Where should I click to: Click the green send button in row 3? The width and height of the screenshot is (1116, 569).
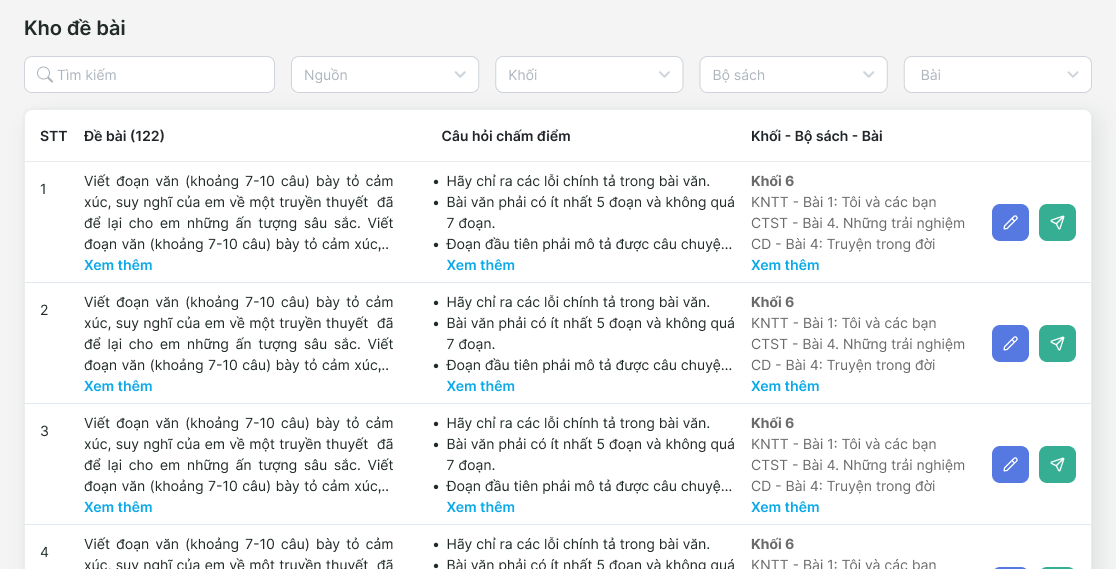(1057, 464)
